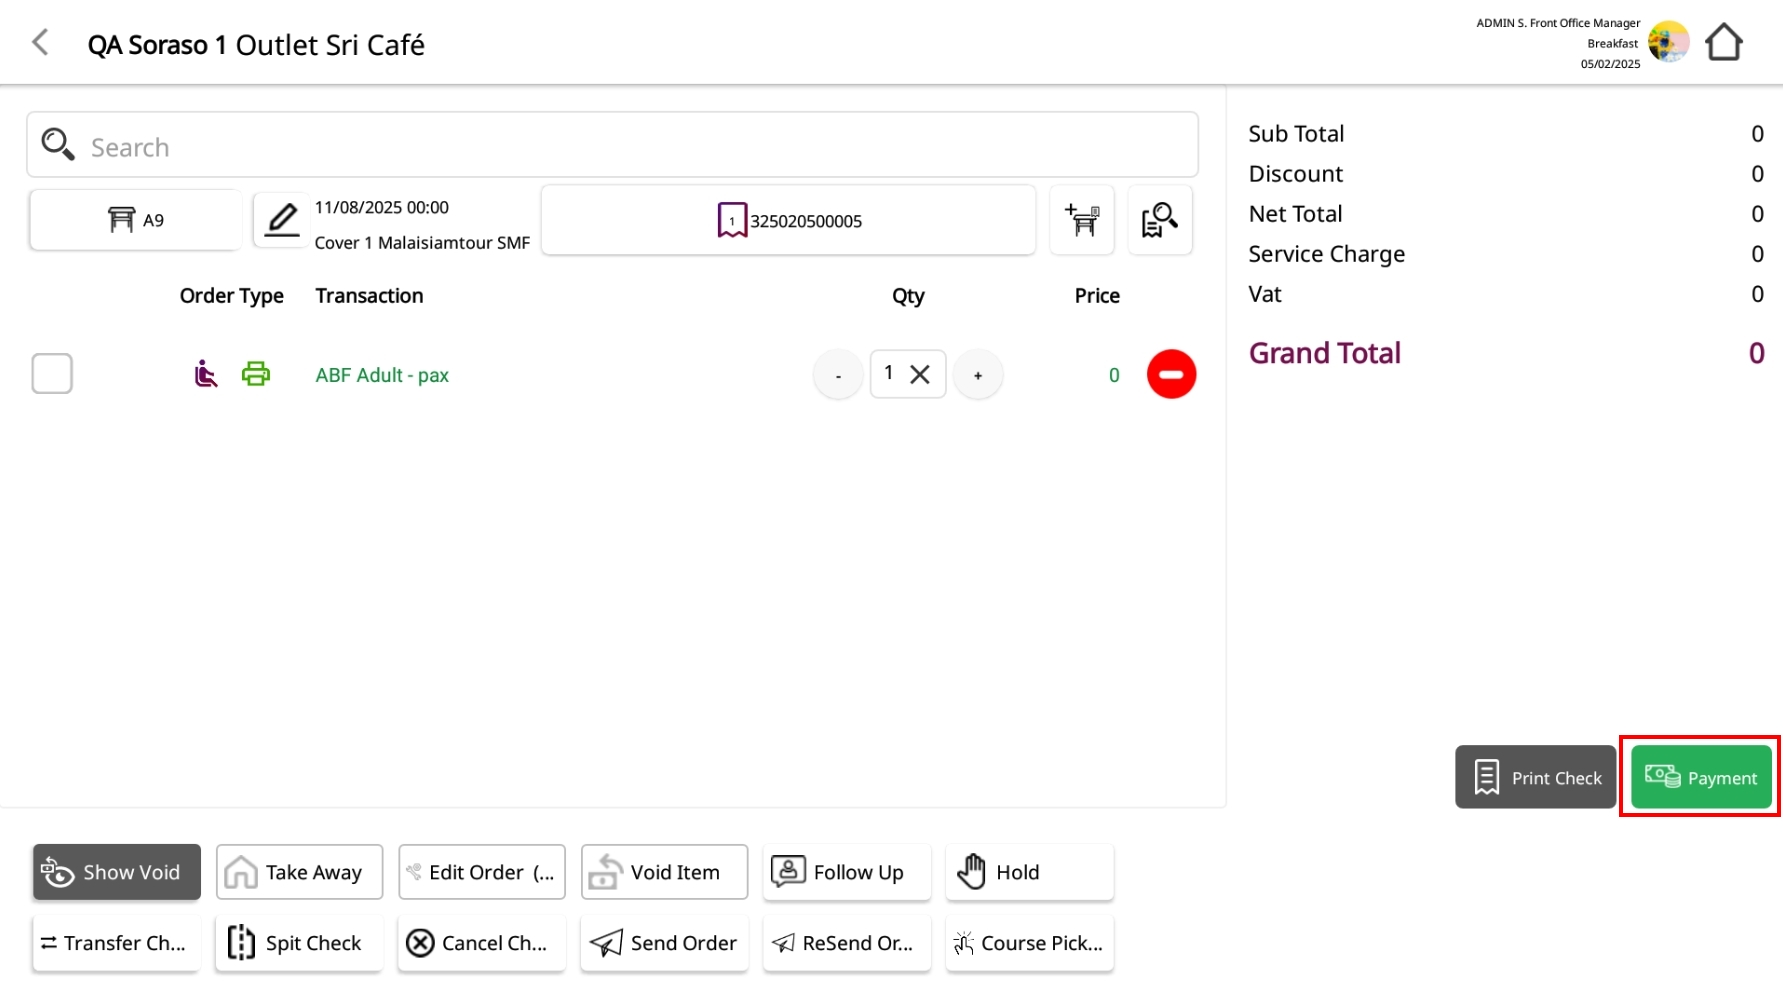Click the dine-in seat icon on order row

coord(205,374)
